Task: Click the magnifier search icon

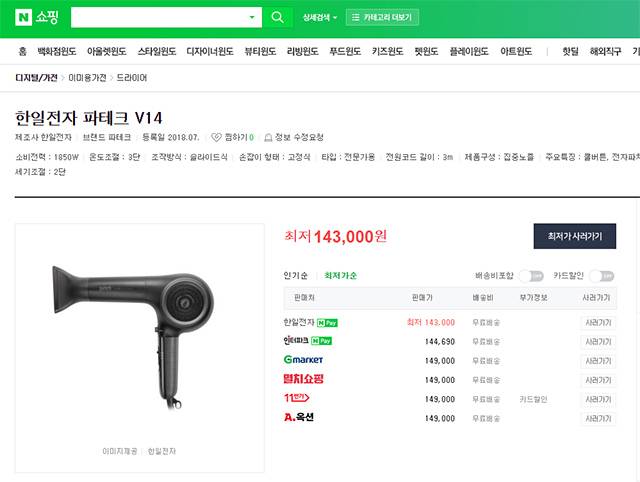Action: (x=277, y=17)
